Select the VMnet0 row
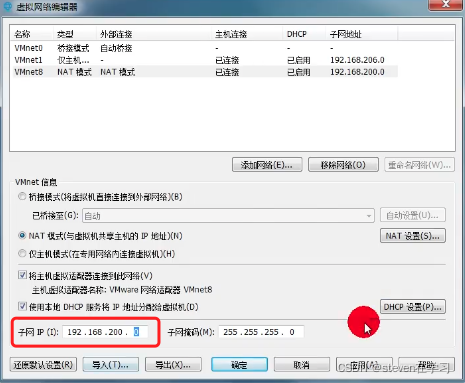This screenshot has height=383, width=465. coord(205,48)
